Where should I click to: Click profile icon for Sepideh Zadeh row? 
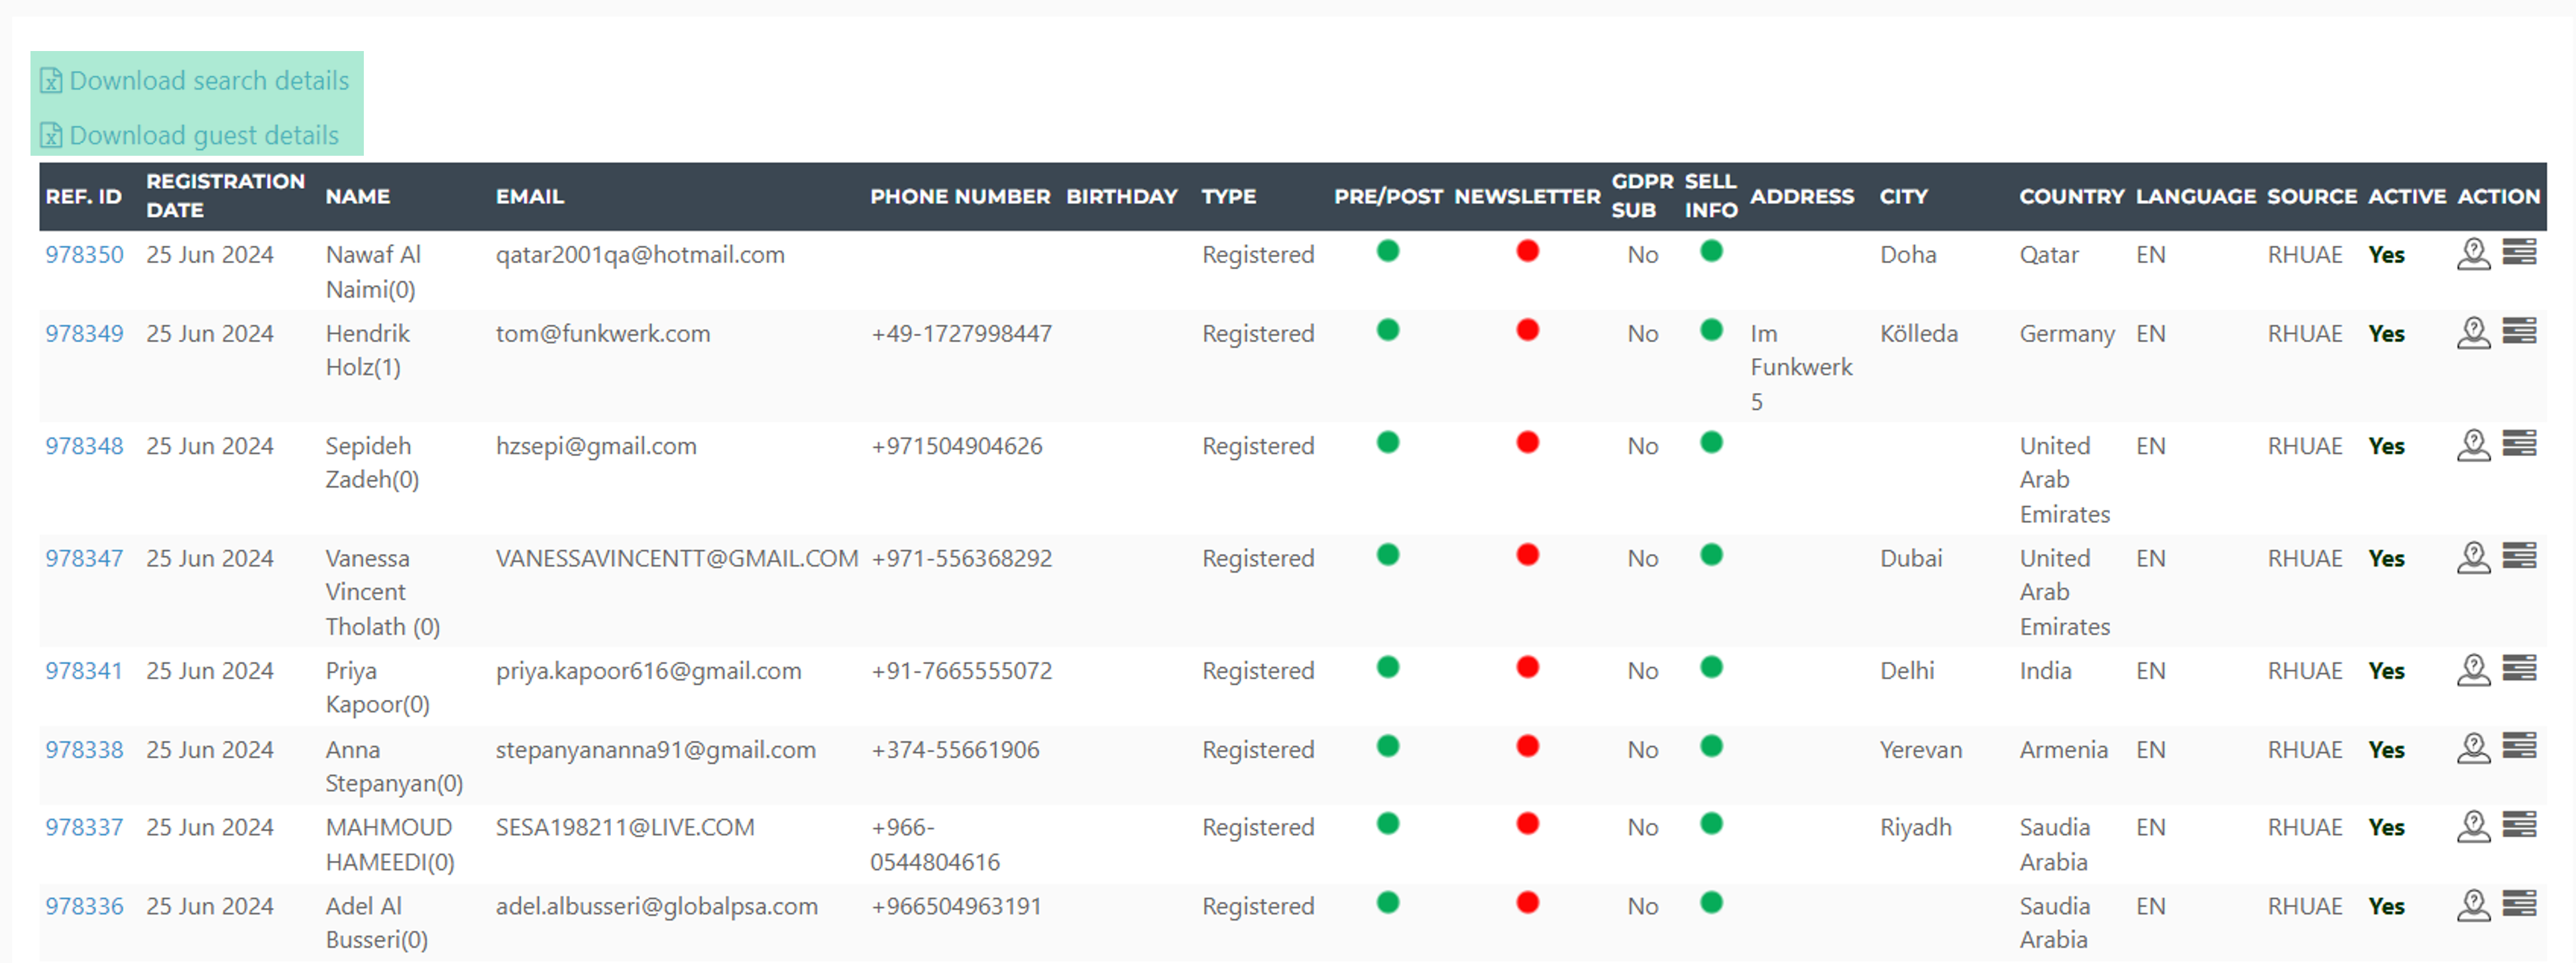click(2473, 445)
